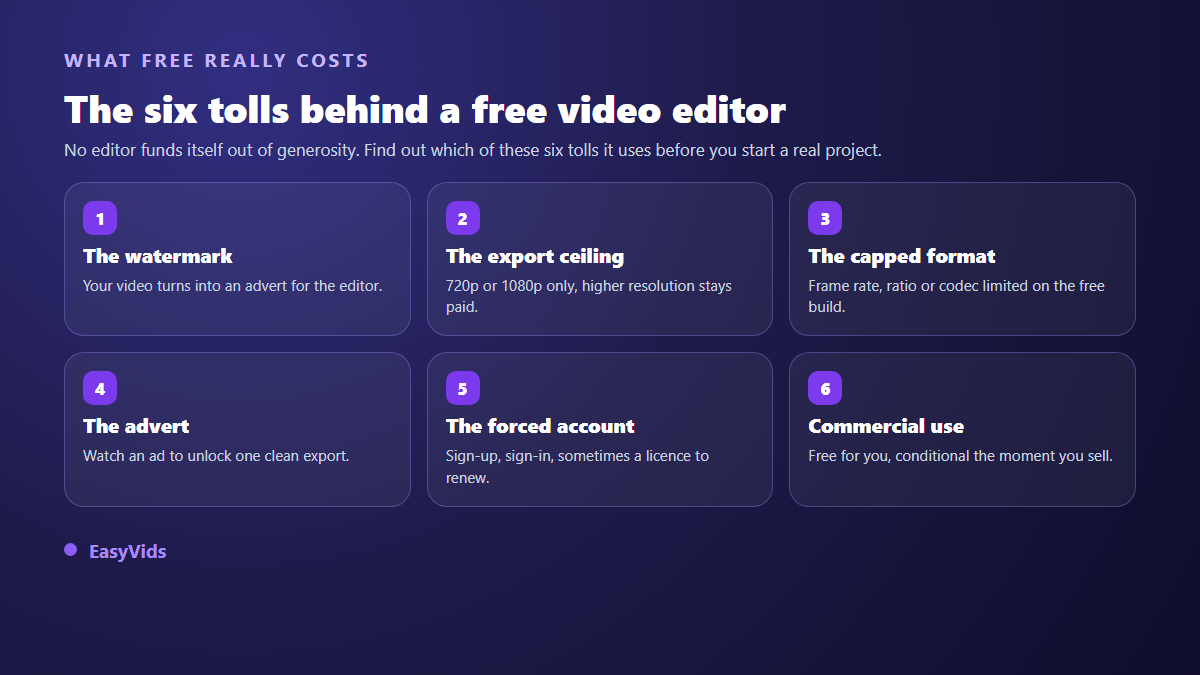
Task: Click the title 'The six tolls behind a free video editor'
Action: [425, 109]
